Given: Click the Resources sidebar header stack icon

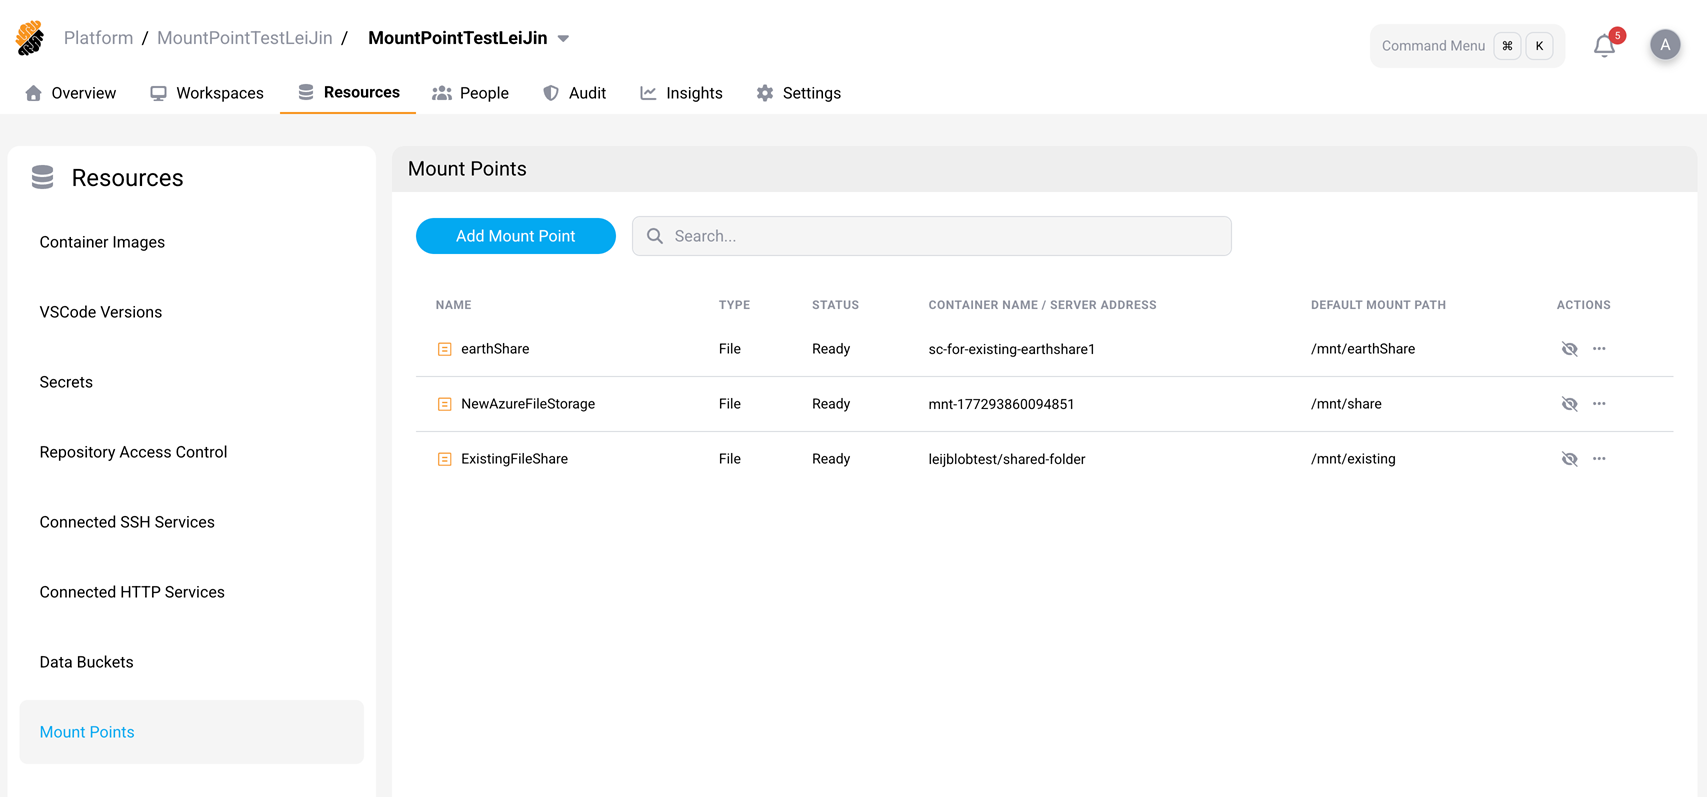Looking at the screenshot, I should (x=42, y=177).
